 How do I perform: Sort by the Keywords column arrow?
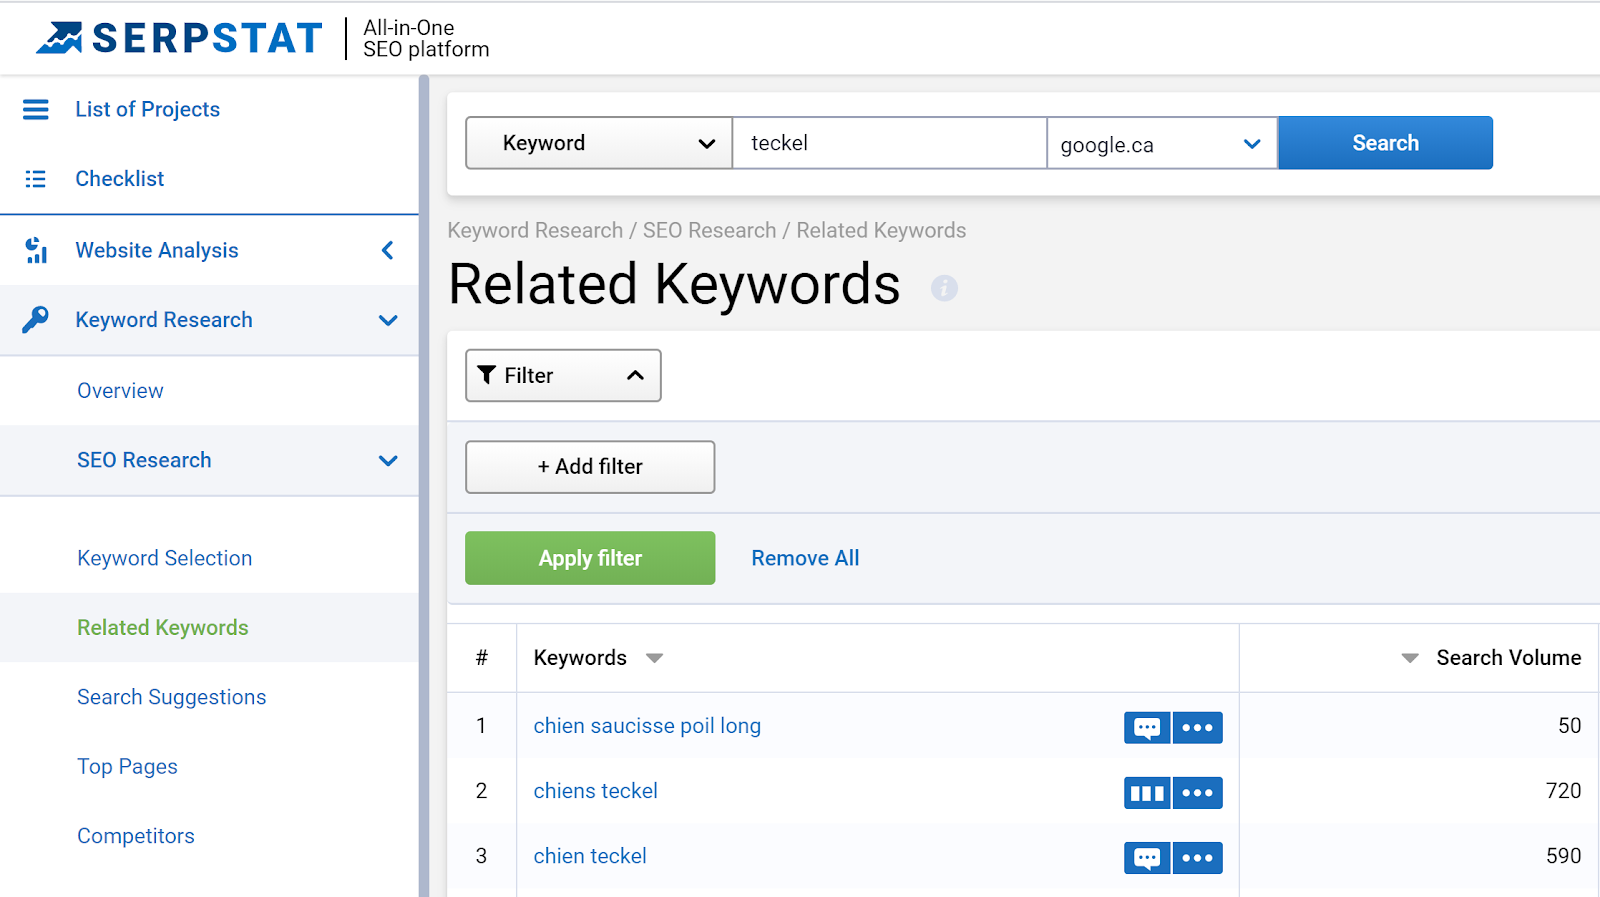click(x=655, y=658)
